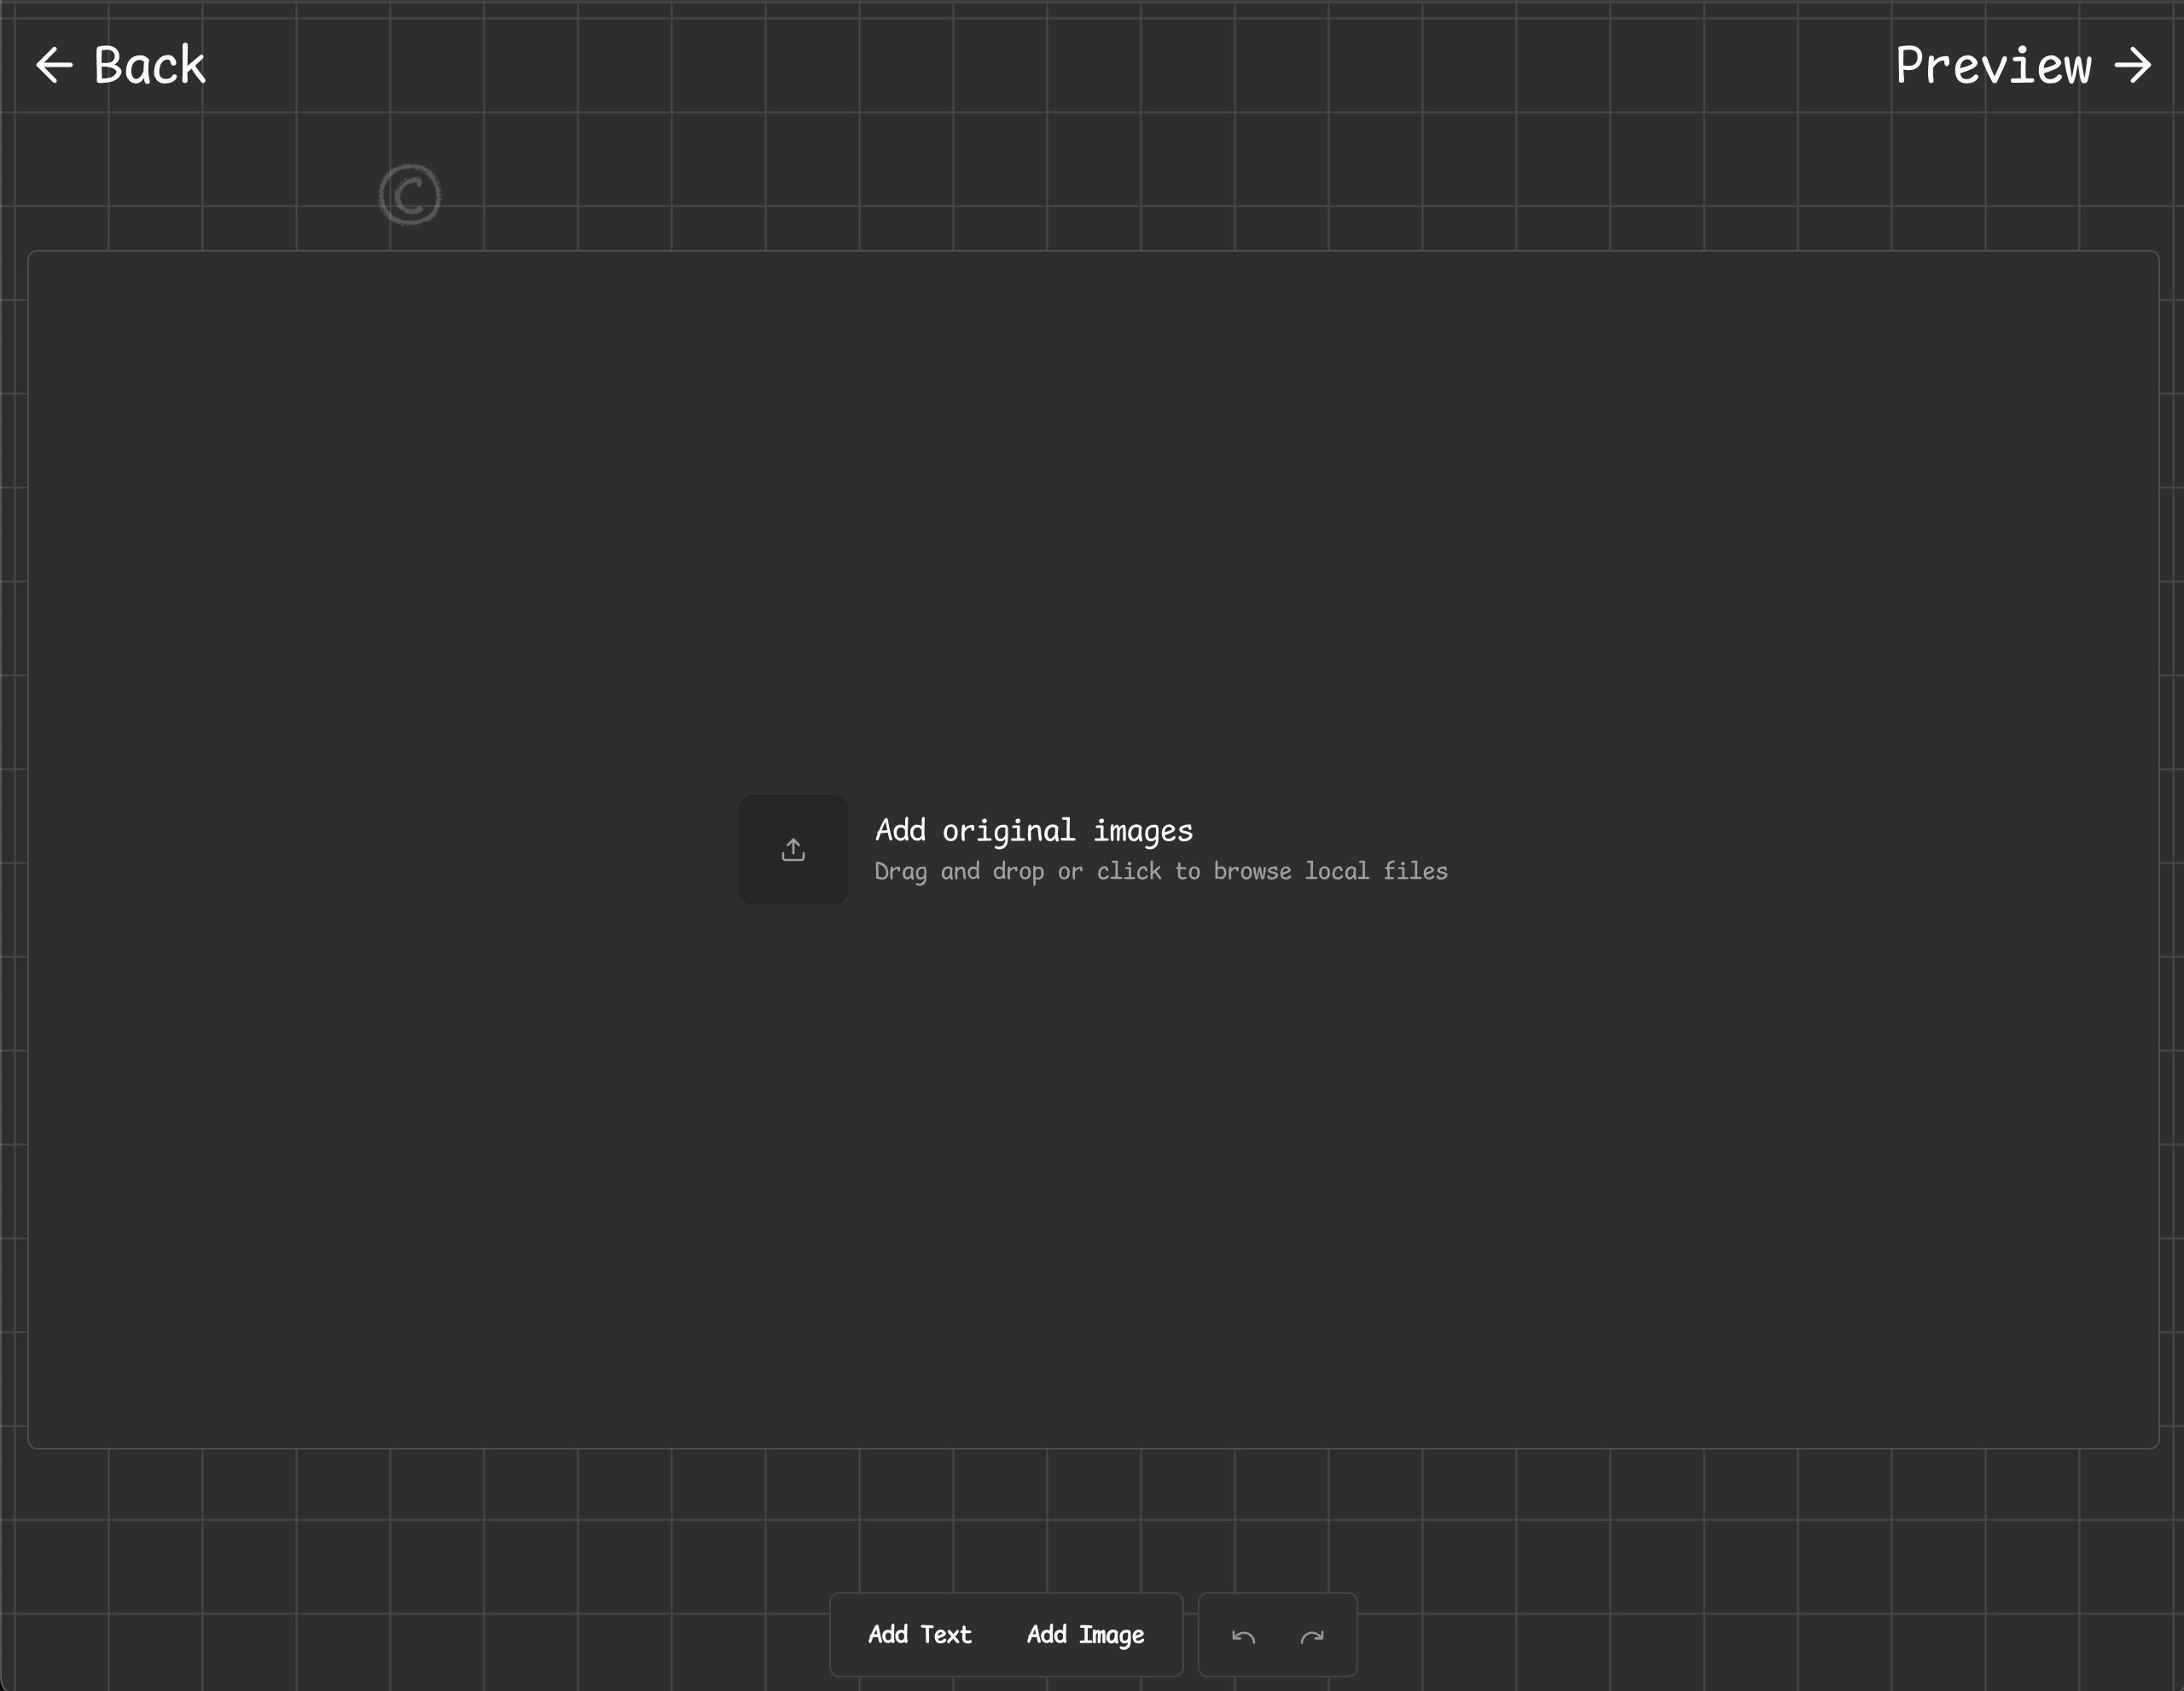Redo the last action
Screen dimensions: 2184x1691
point(1312,1636)
